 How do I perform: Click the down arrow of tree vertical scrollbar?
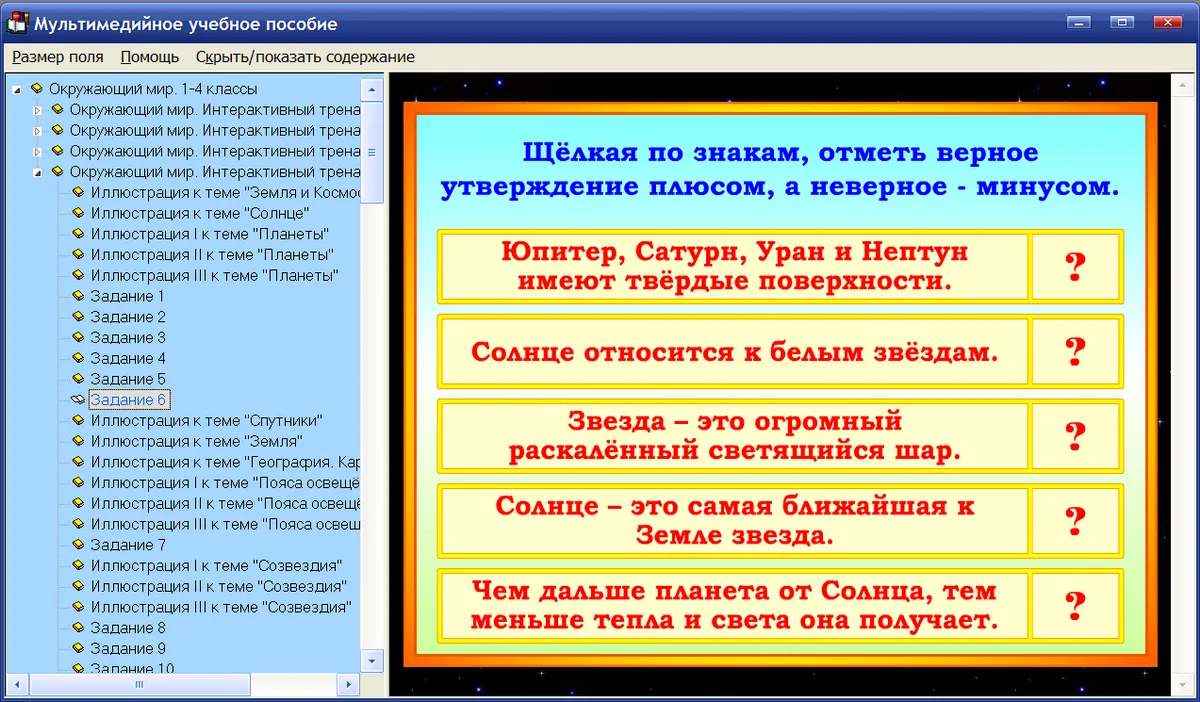372,661
